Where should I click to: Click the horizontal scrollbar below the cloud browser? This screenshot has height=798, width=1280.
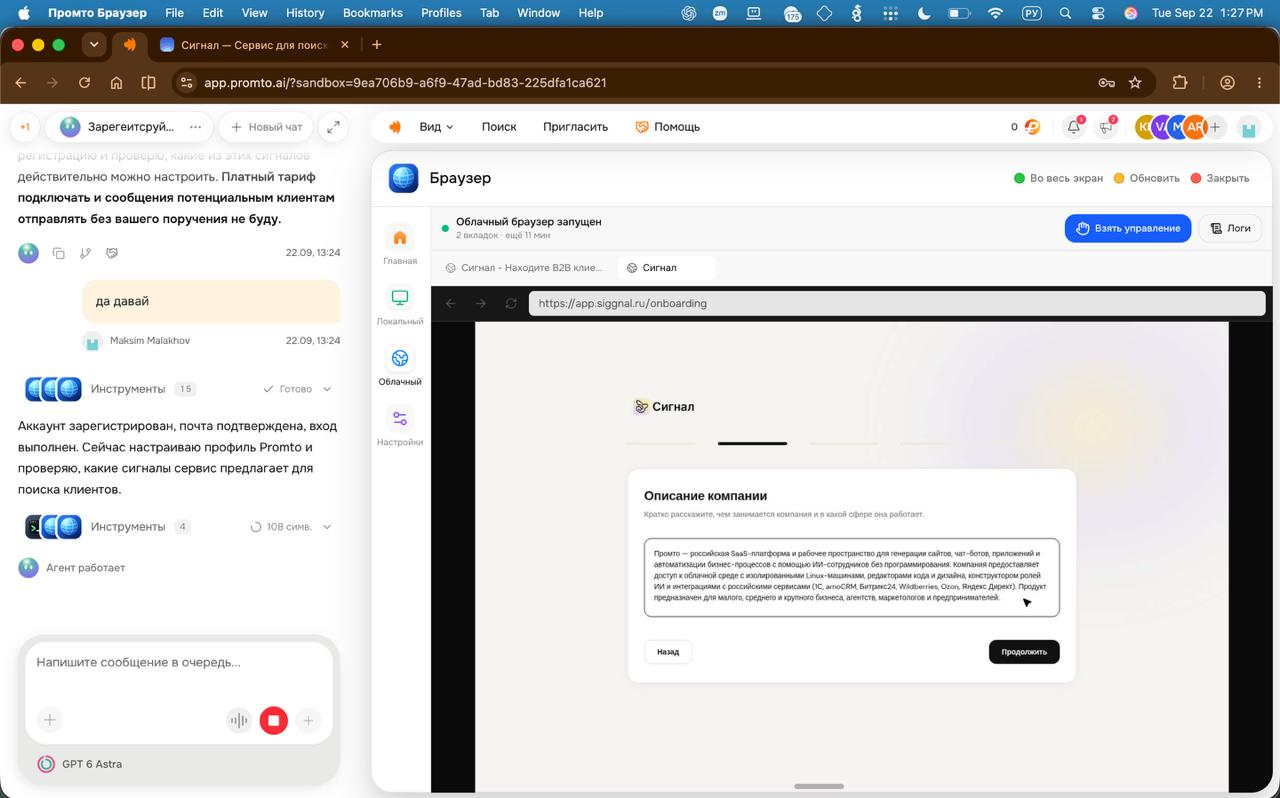(819, 787)
